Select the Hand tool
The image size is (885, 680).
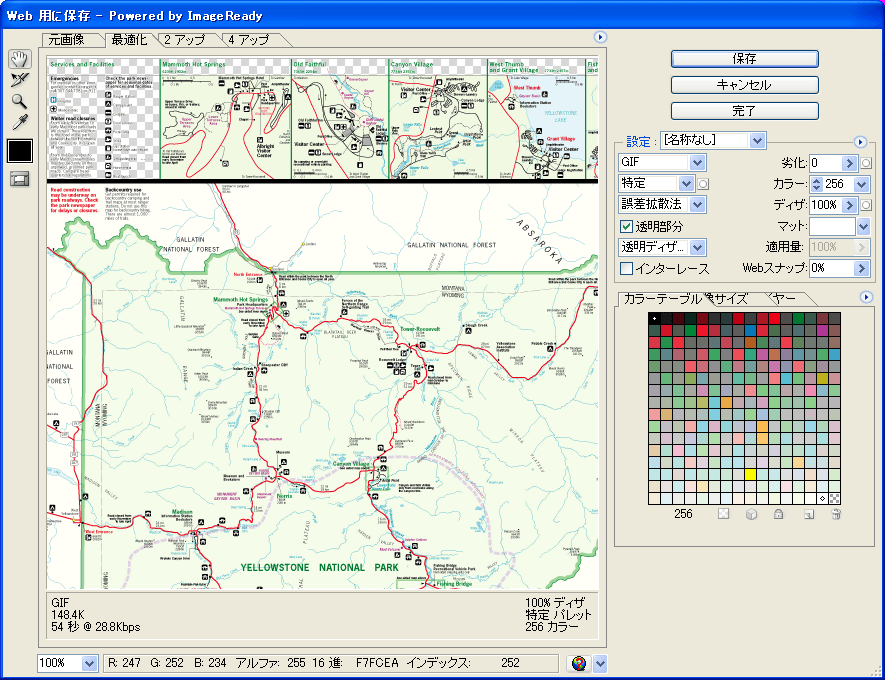pos(19,59)
